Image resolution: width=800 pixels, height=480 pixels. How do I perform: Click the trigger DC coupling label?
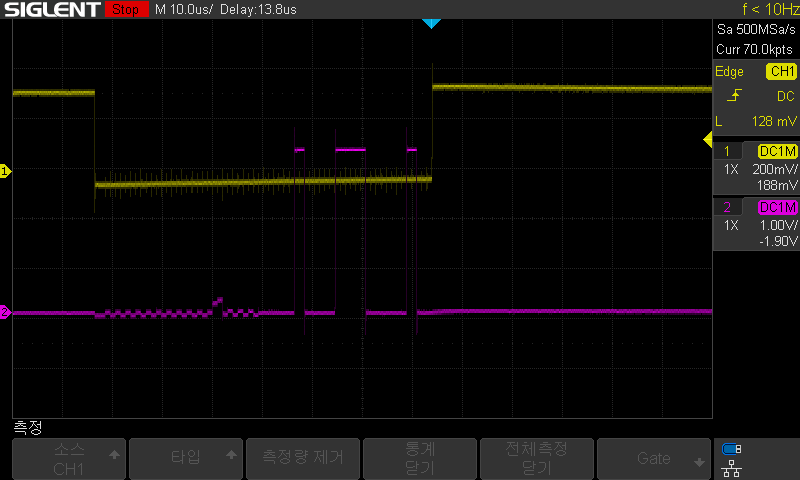pyautogui.click(x=786, y=96)
